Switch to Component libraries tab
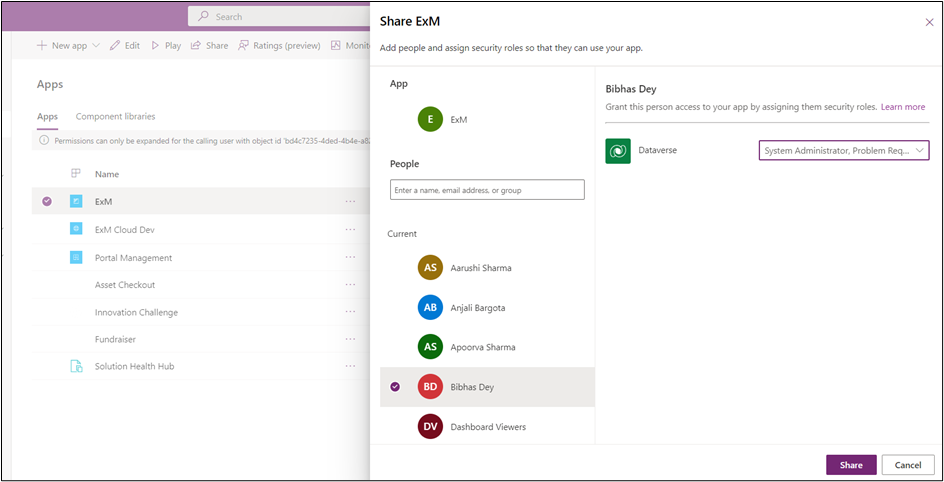The image size is (944, 482). 115,117
